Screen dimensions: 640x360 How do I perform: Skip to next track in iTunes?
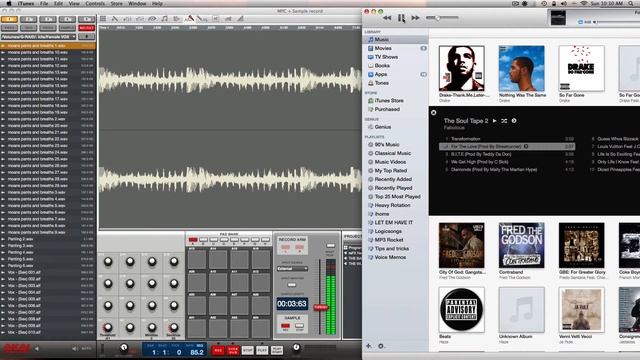tap(416, 18)
